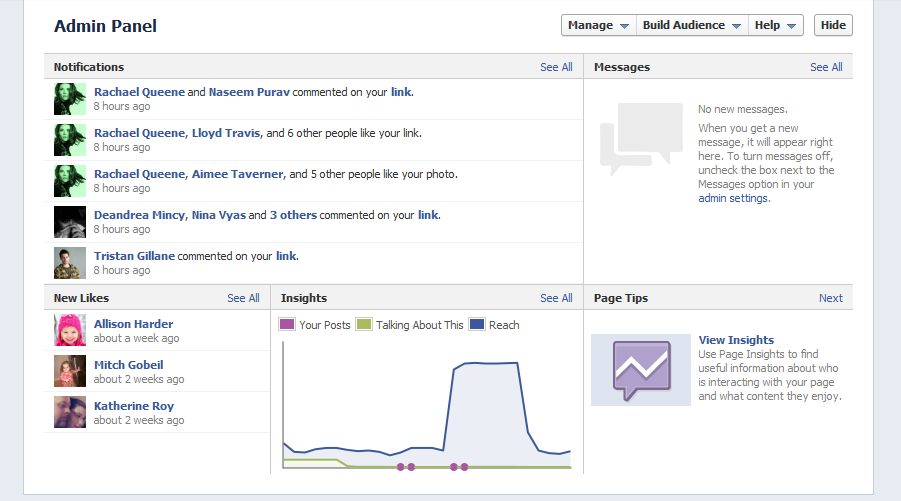Click See All in Notifications header
This screenshot has height=501, width=901.
pyautogui.click(x=556, y=67)
